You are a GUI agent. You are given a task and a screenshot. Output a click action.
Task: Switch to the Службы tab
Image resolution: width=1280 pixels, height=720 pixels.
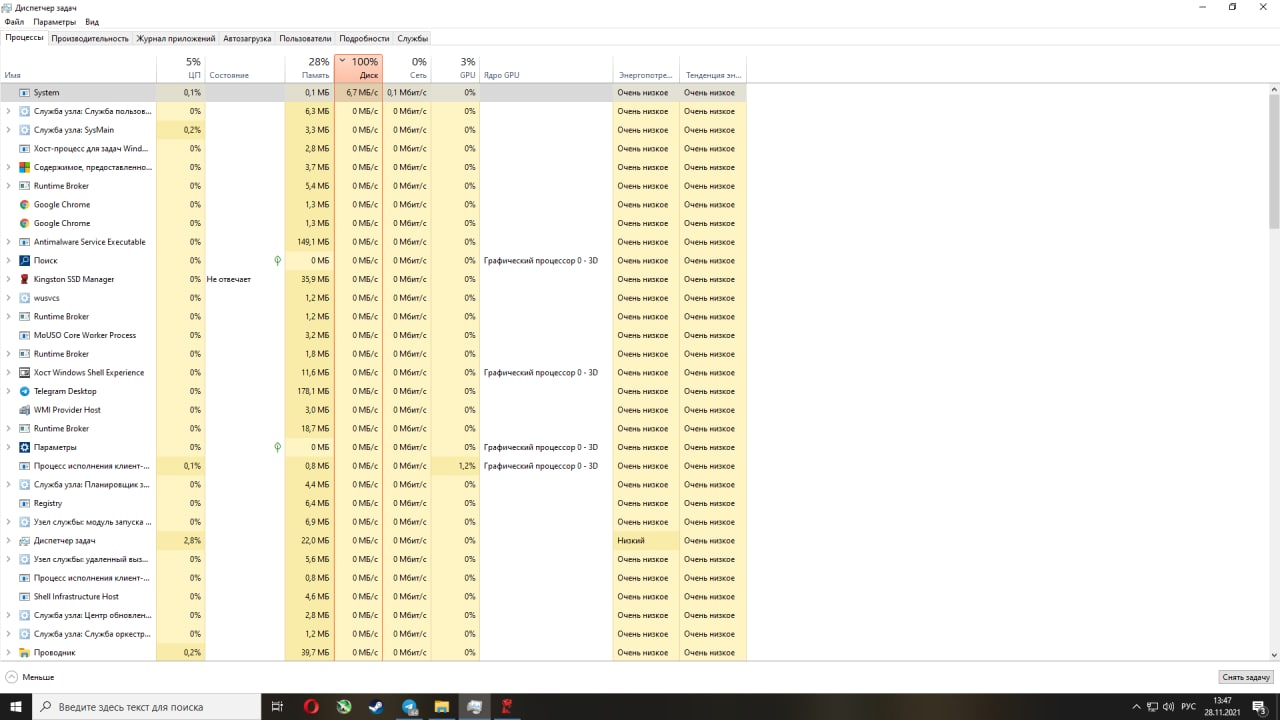(413, 38)
